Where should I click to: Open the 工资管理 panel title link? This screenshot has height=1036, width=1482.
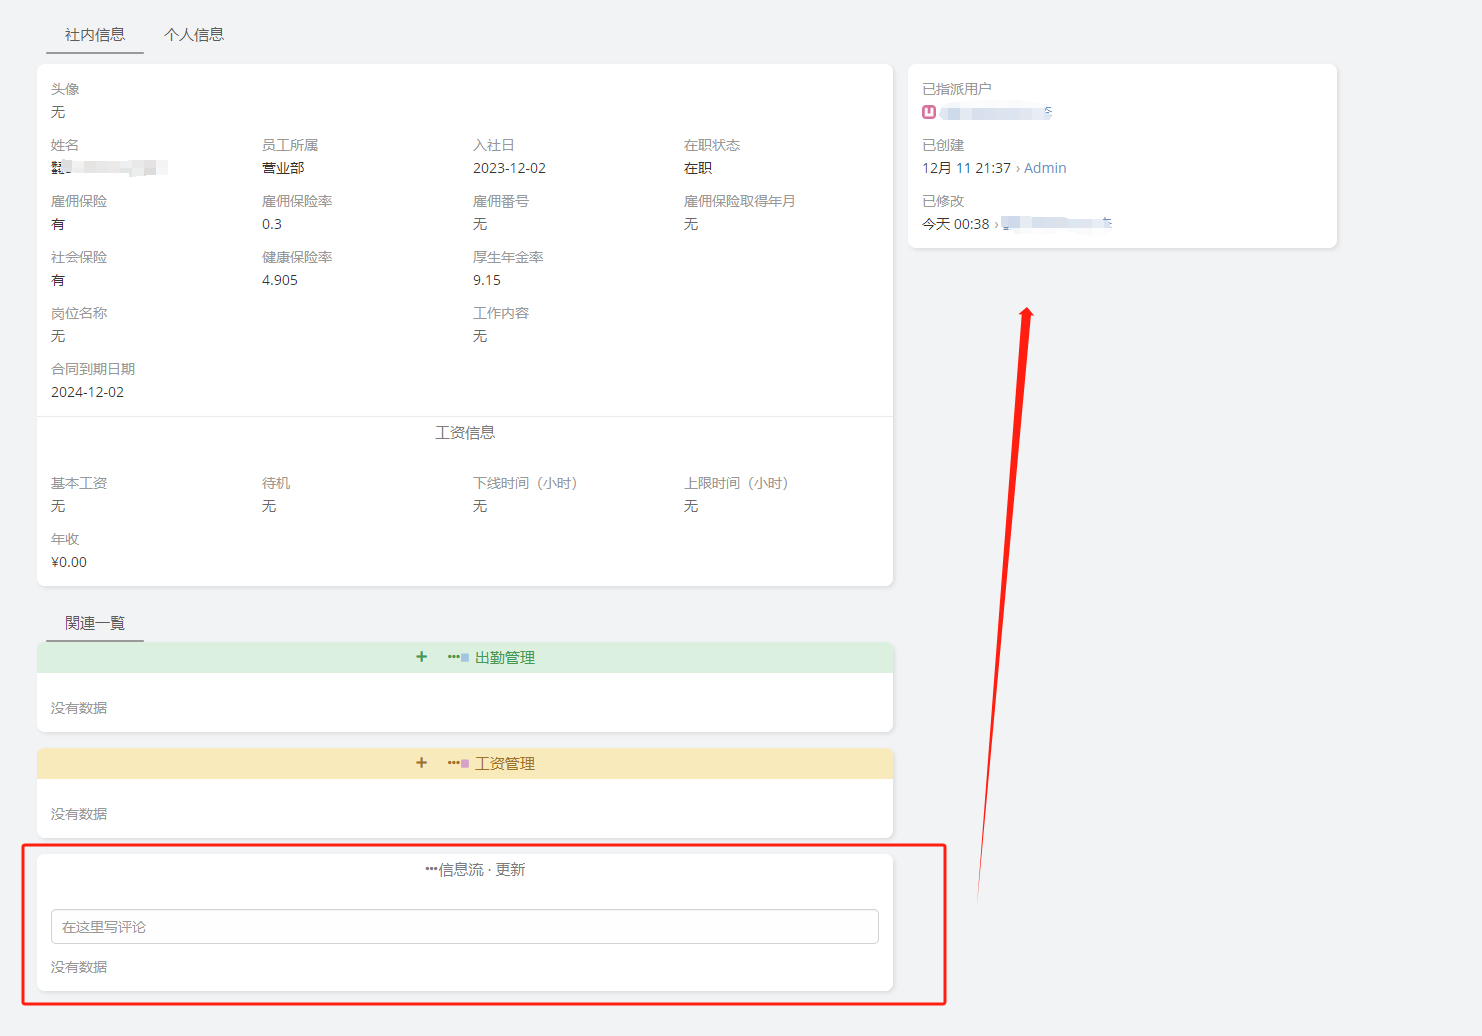pyautogui.click(x=505, y=763)
